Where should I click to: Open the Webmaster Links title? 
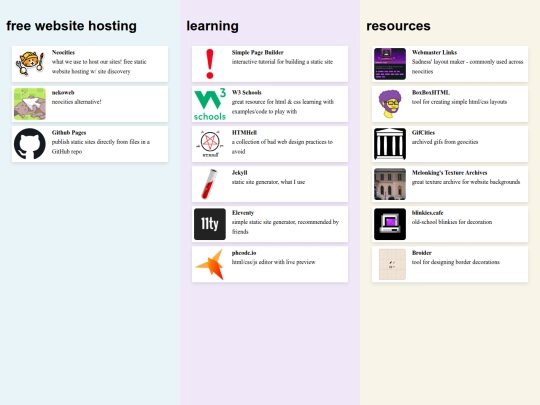tap(434, 52)
